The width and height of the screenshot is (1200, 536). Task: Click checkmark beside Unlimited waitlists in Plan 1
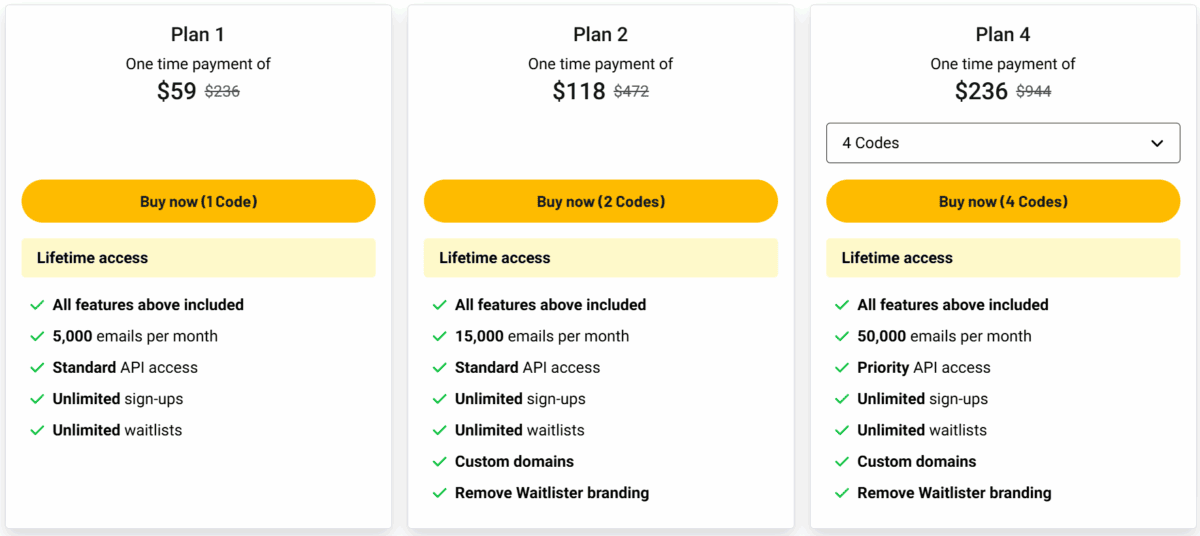(x=37, y=430)
